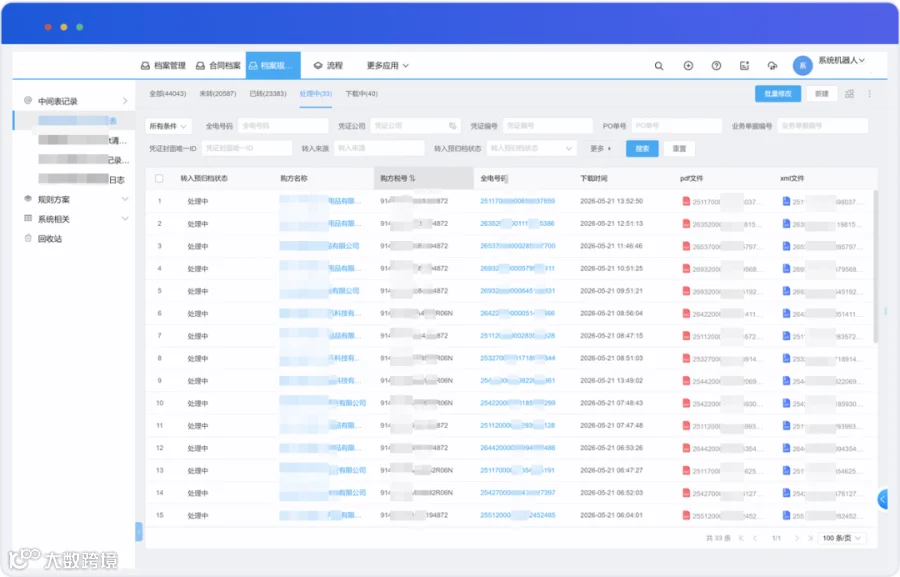This screenshot has width=900, height=577.
Task: Open the 转入预归档状态 select box
Action: point(531,148)
